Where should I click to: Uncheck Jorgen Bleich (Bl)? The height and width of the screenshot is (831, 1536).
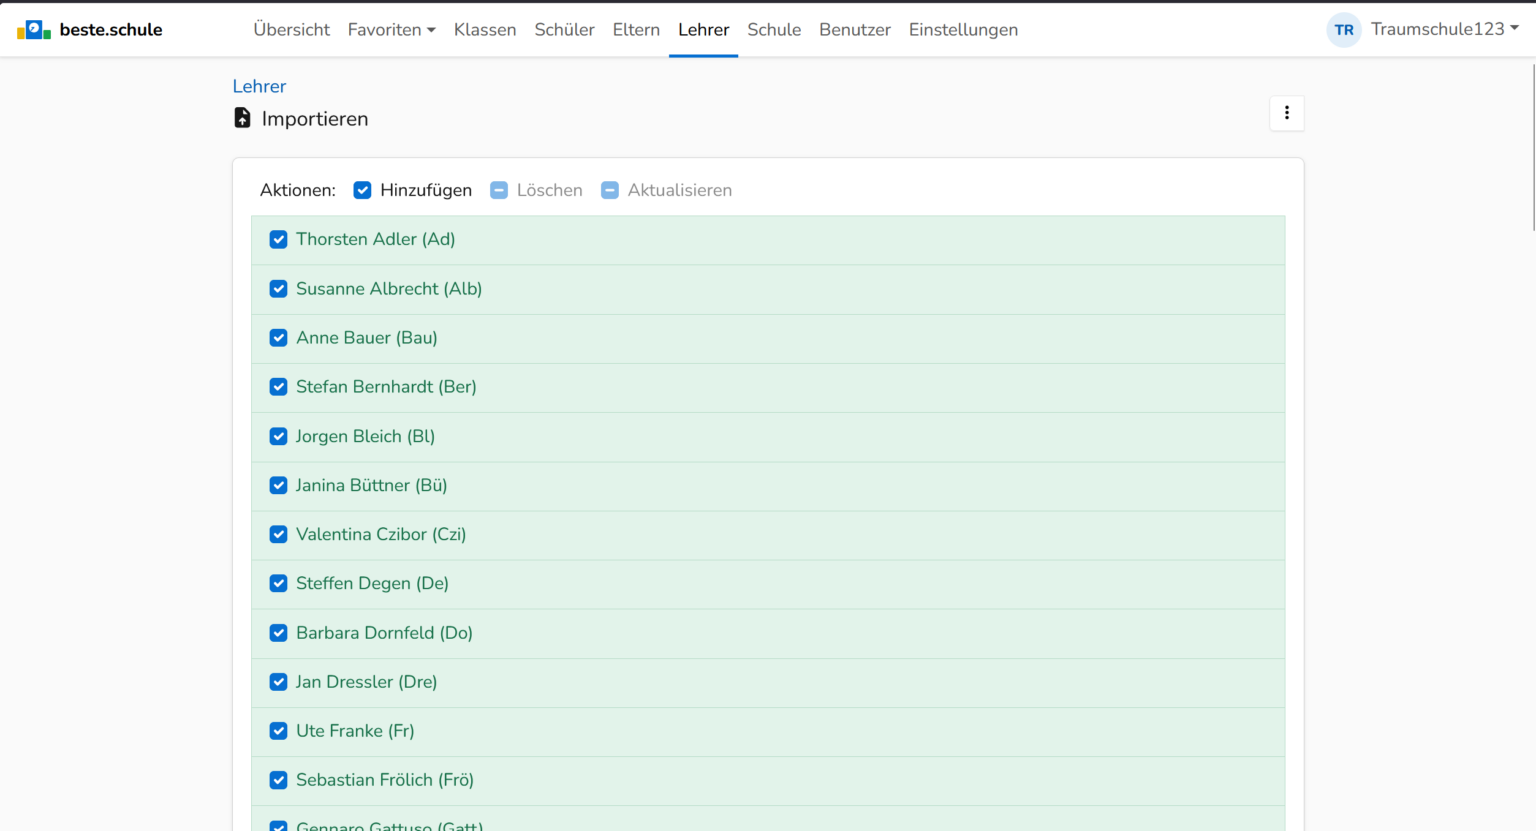click(279, 436)
